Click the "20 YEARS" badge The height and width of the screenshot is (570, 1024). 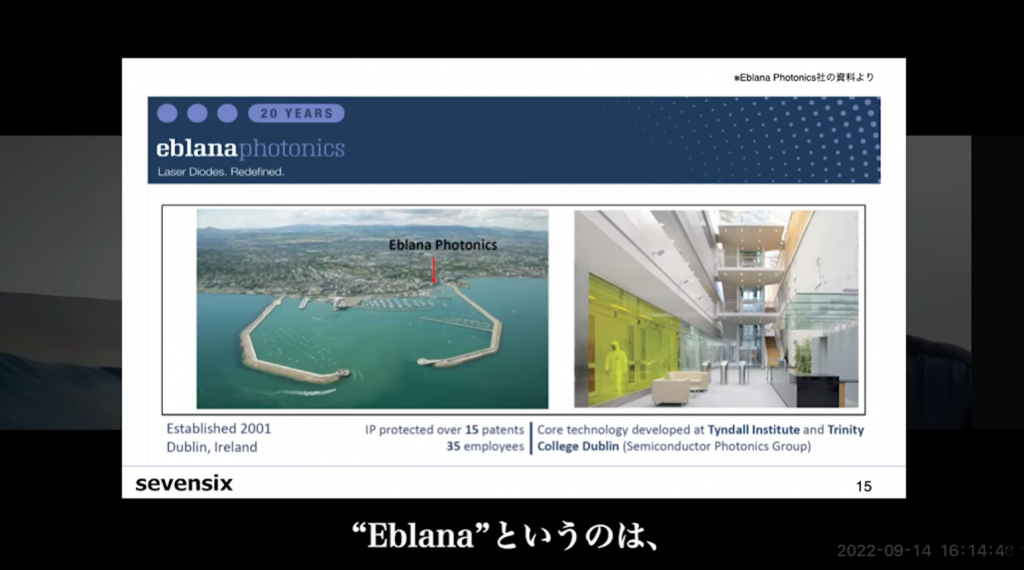296,113
